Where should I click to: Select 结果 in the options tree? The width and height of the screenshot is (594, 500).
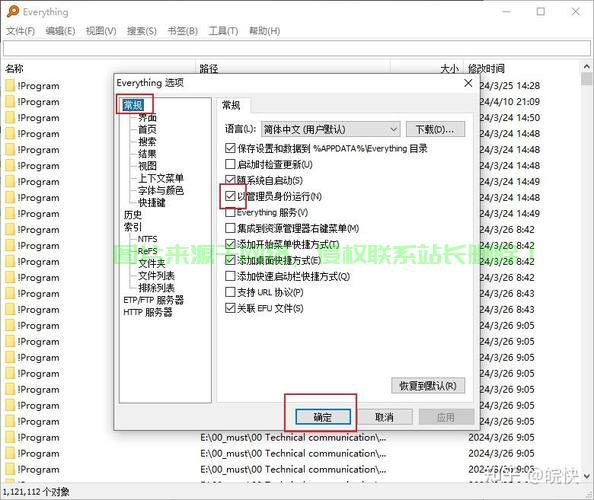(147, 153)
